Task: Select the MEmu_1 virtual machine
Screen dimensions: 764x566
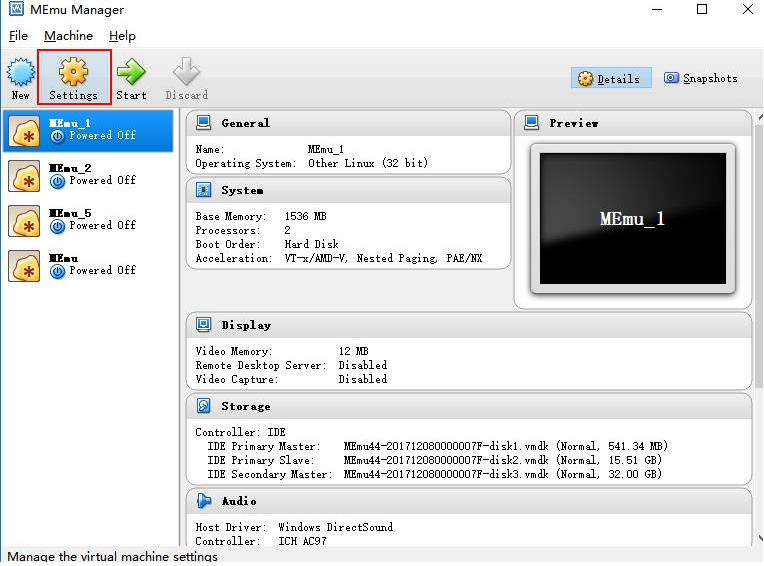Action: (x=88, y=130)
